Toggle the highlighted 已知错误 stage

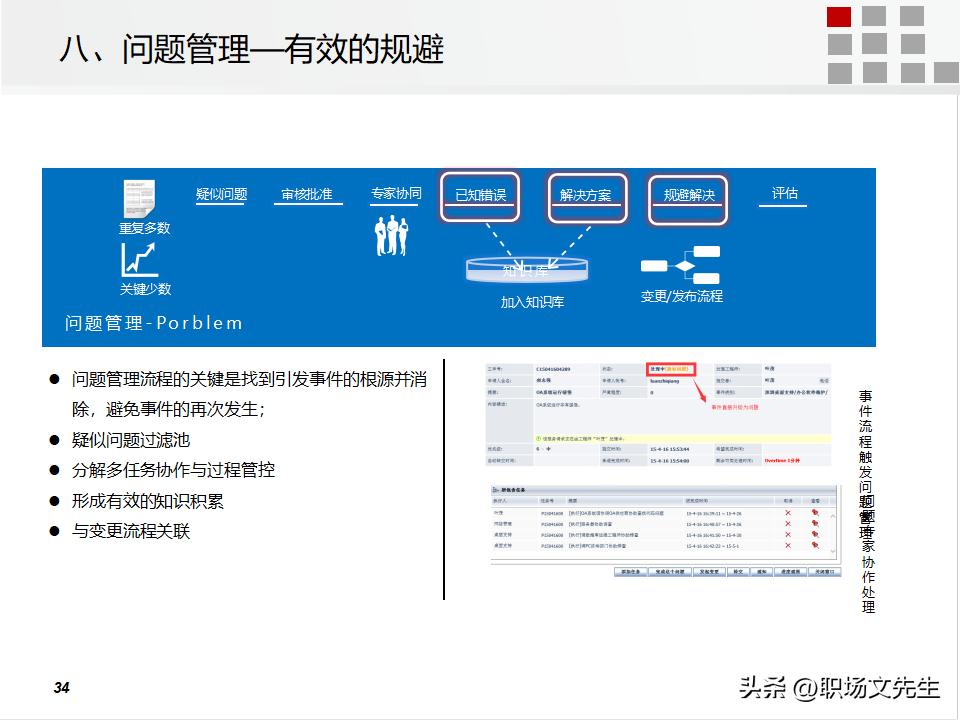click(482, 196)
